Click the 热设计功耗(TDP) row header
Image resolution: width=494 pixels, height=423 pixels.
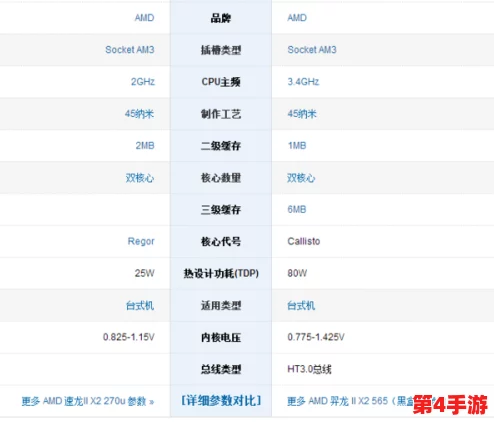pos(221,273)
